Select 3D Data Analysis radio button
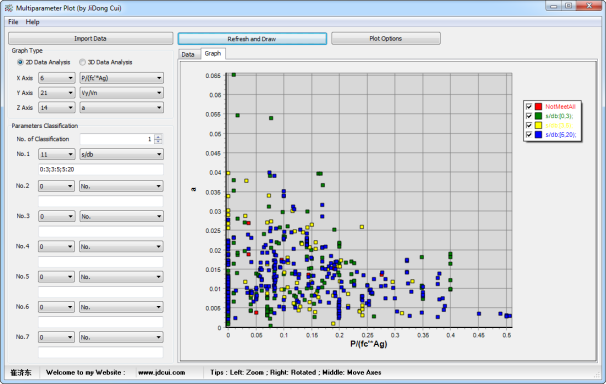 (x=106, y=62)
